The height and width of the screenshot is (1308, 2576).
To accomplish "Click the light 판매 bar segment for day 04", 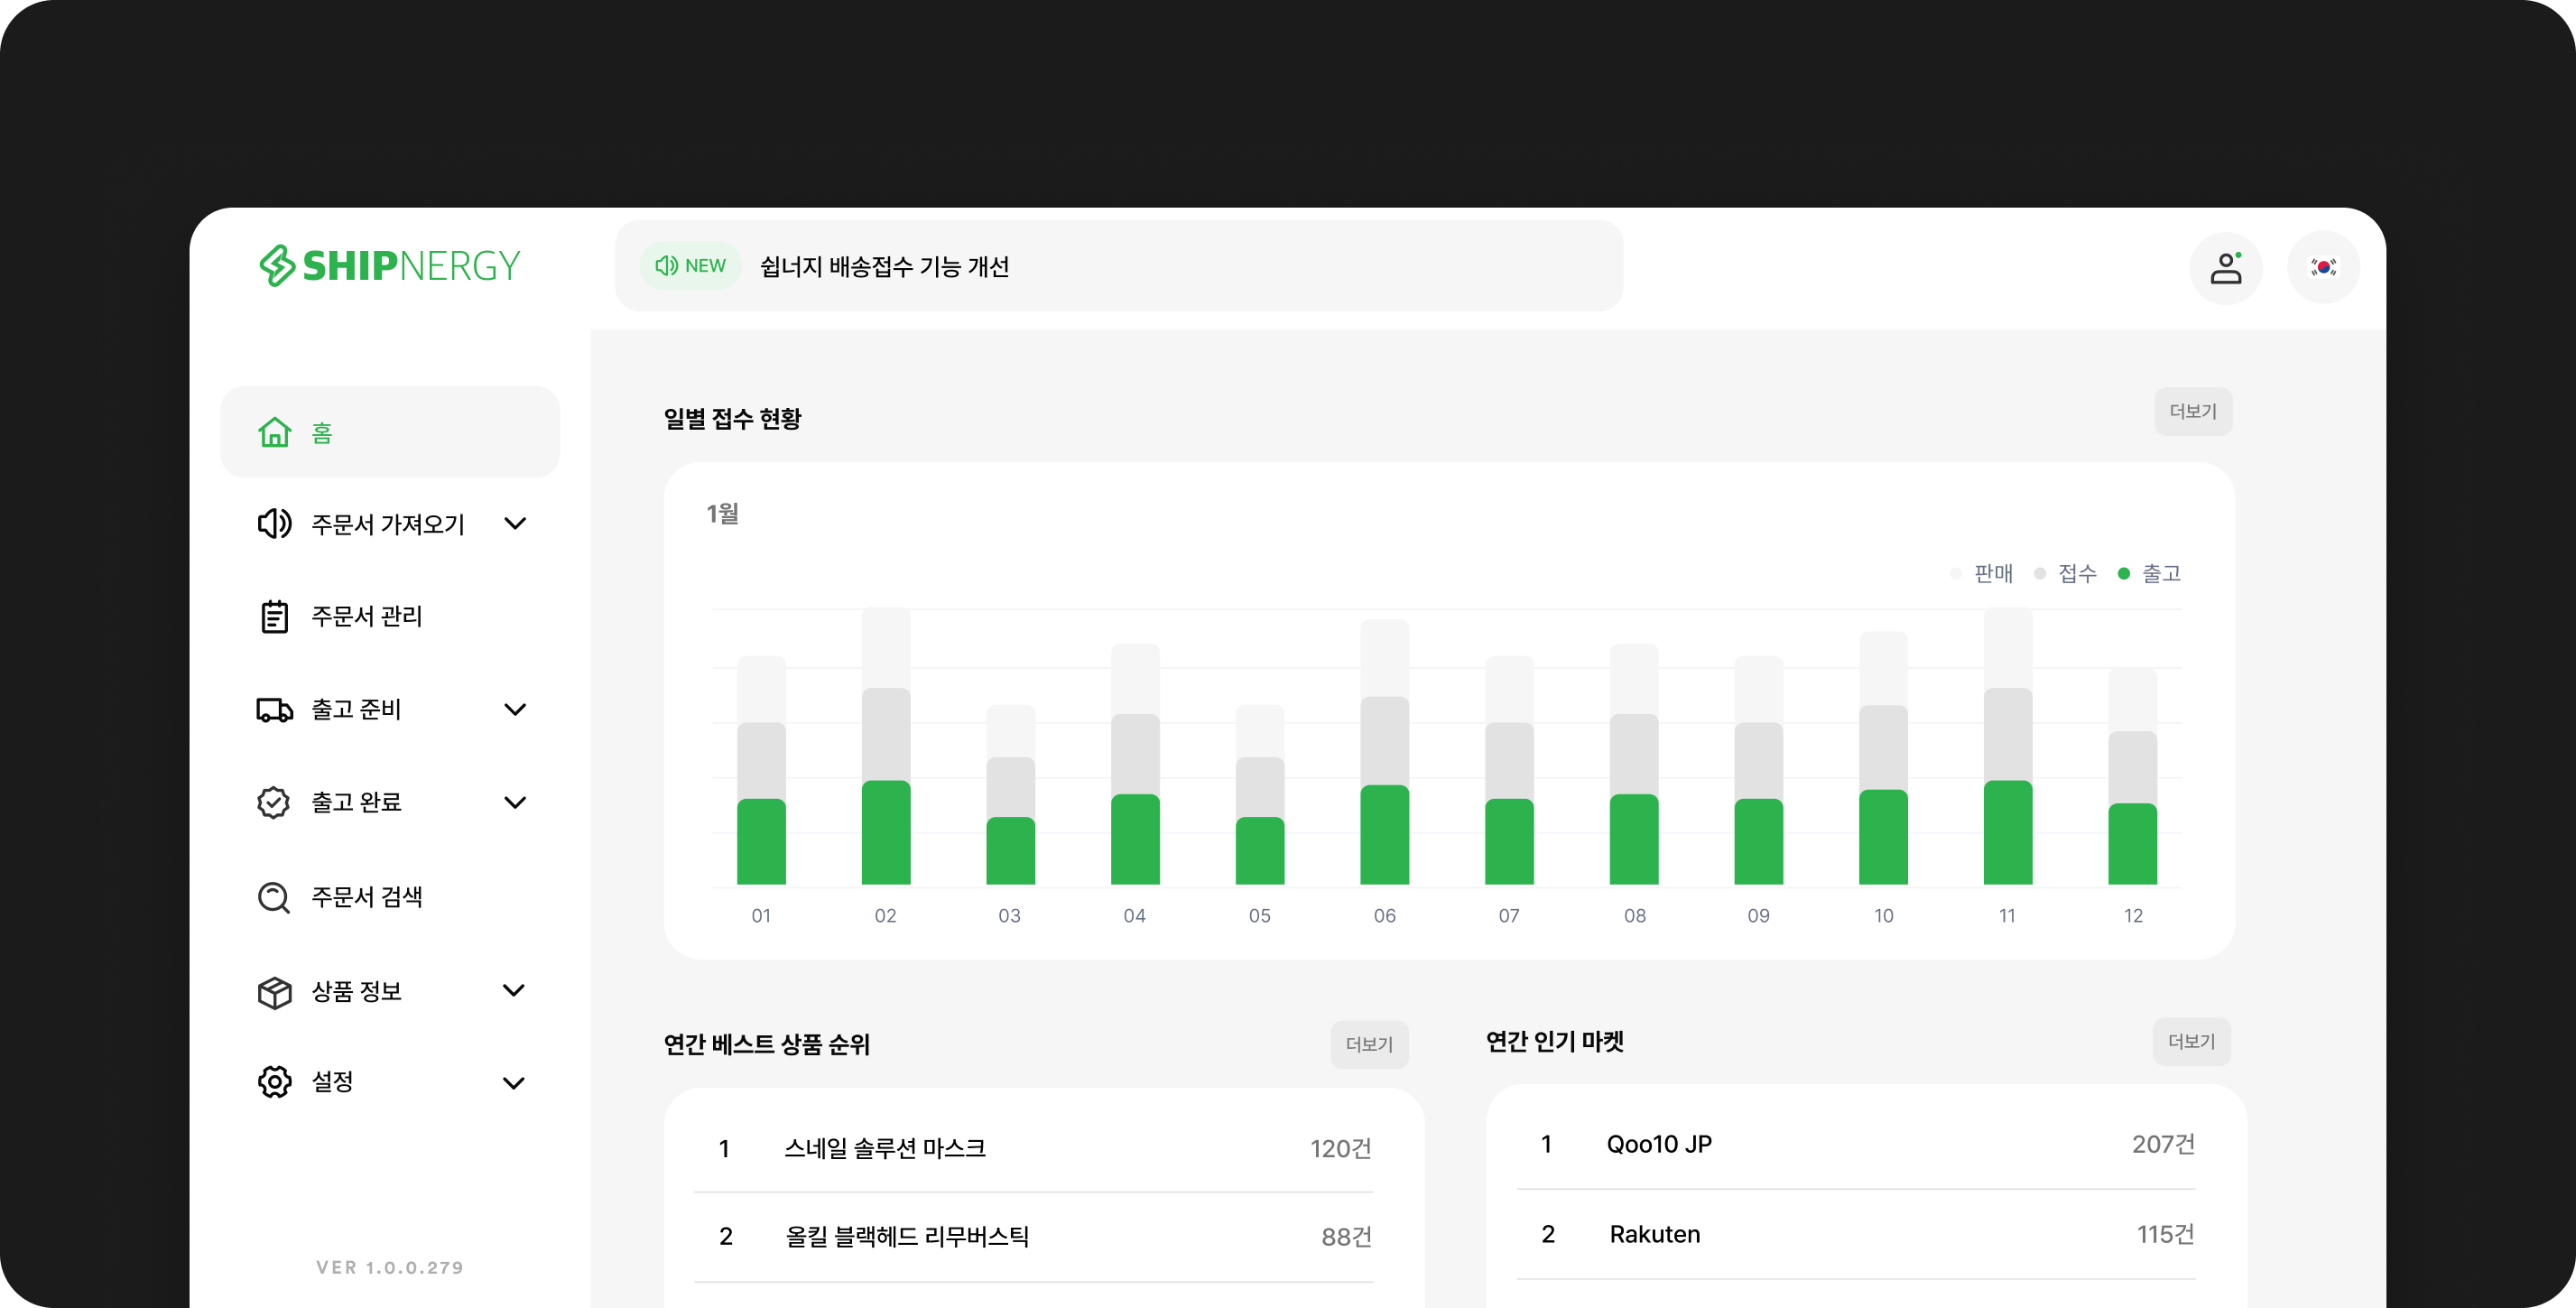I will coord(1135,679).
